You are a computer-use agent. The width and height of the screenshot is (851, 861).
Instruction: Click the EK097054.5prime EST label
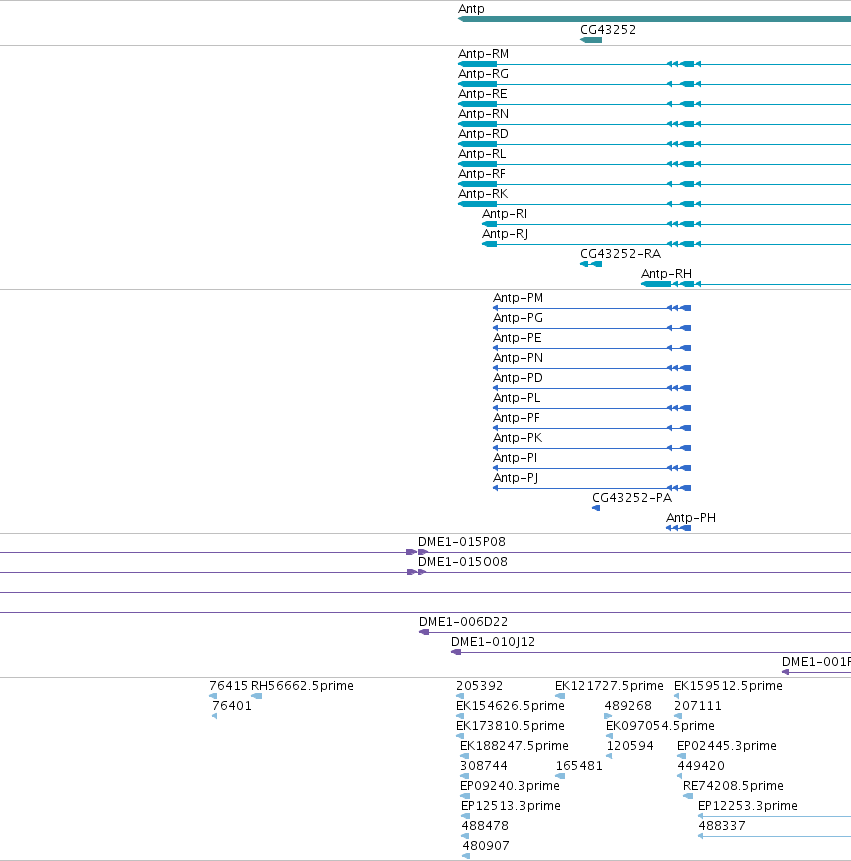pyautogui.click(x=660, y=726)
